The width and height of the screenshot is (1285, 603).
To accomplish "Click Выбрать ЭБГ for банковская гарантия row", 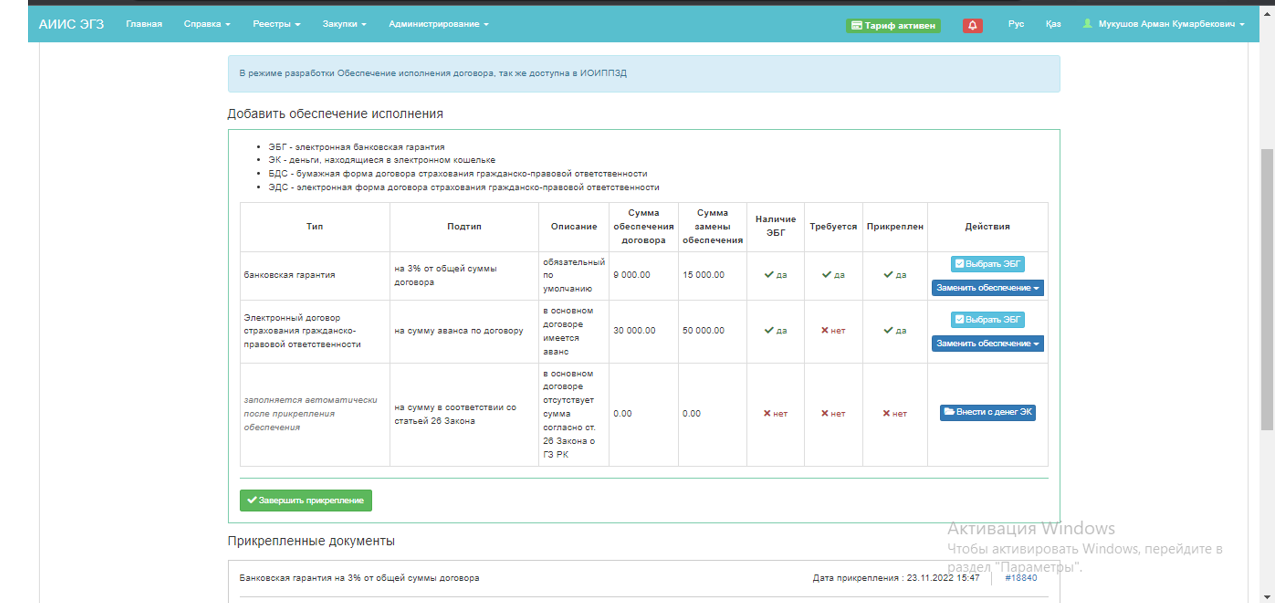I will [x=987, y=264].
